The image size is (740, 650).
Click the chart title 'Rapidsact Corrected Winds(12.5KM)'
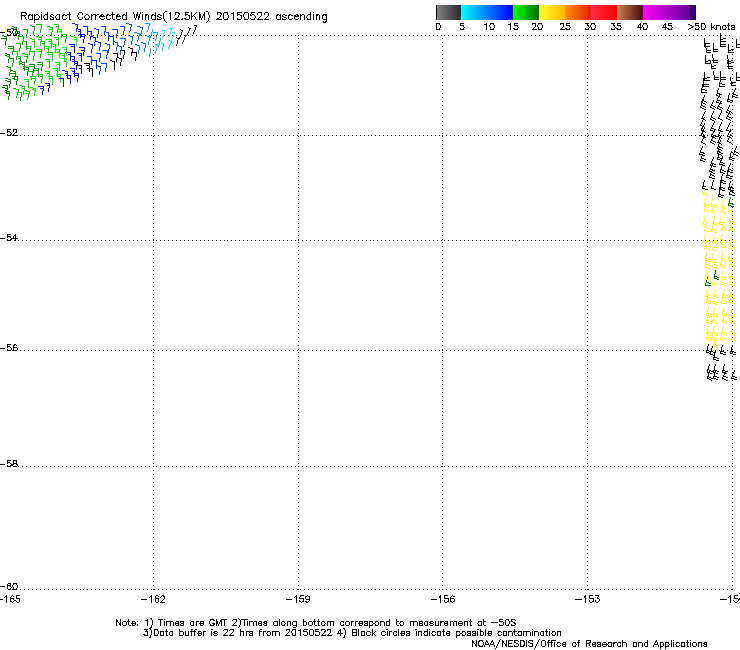[115, 17]
